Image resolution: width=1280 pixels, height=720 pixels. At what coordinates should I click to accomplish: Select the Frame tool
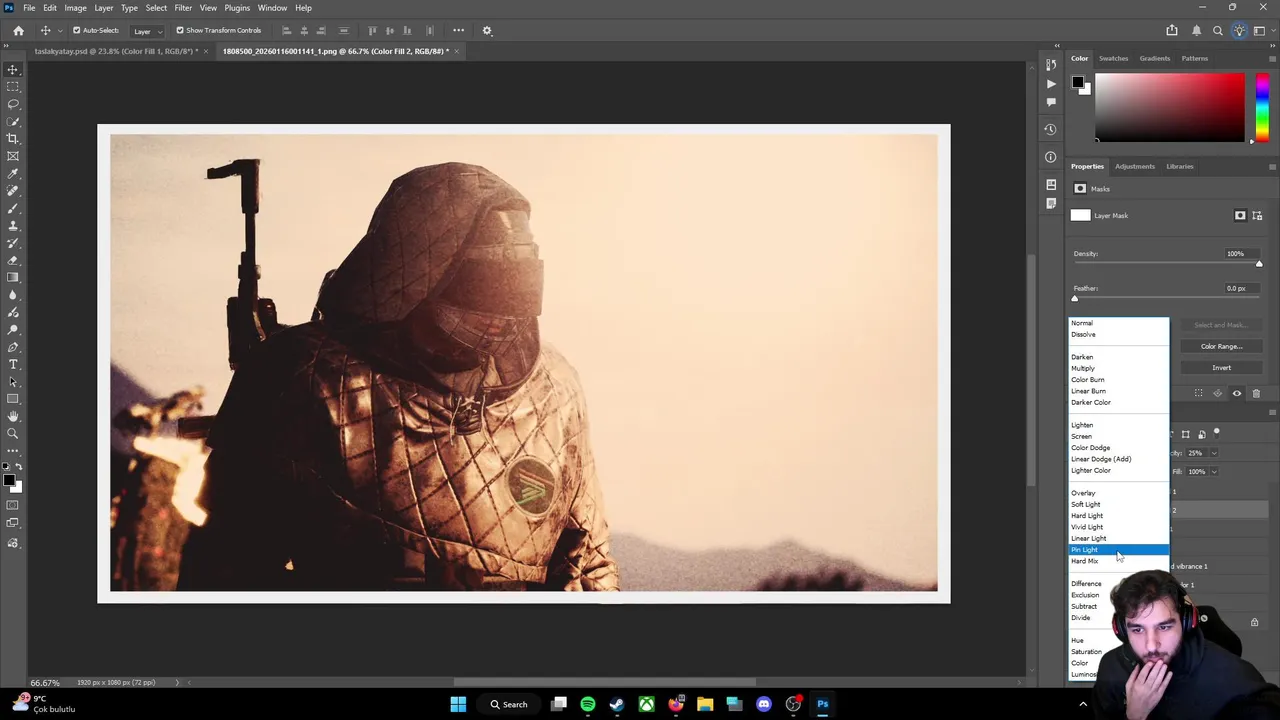[13, 156]
